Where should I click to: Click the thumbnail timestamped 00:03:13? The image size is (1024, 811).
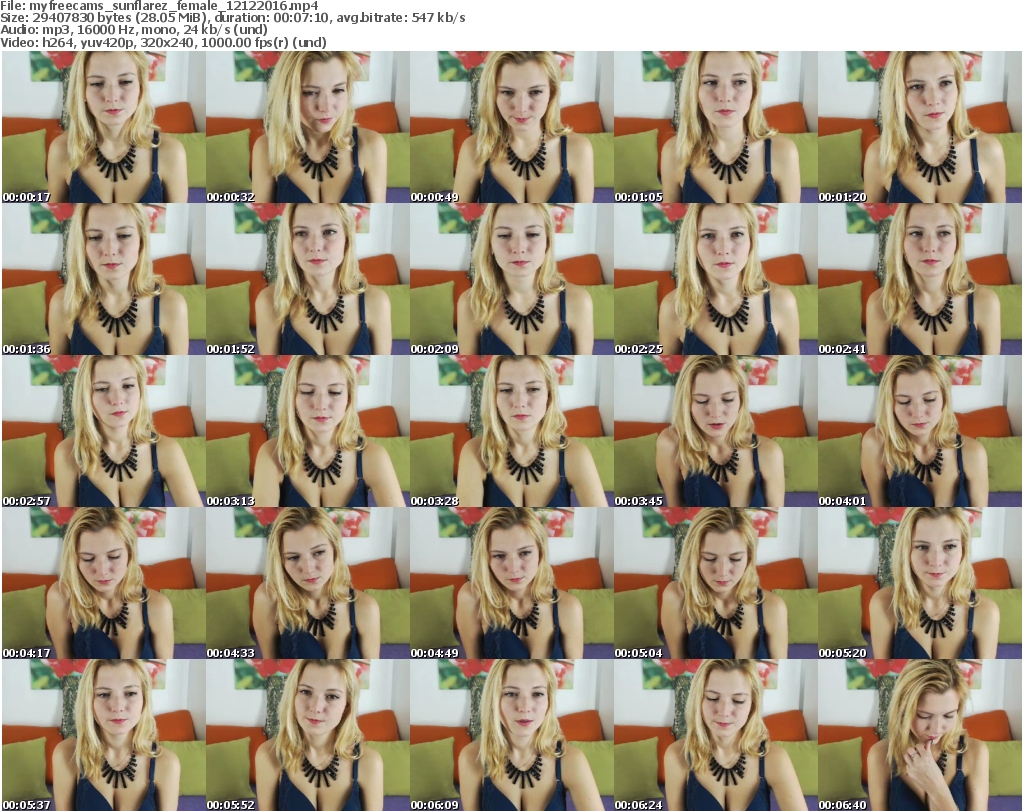(308, 432)
